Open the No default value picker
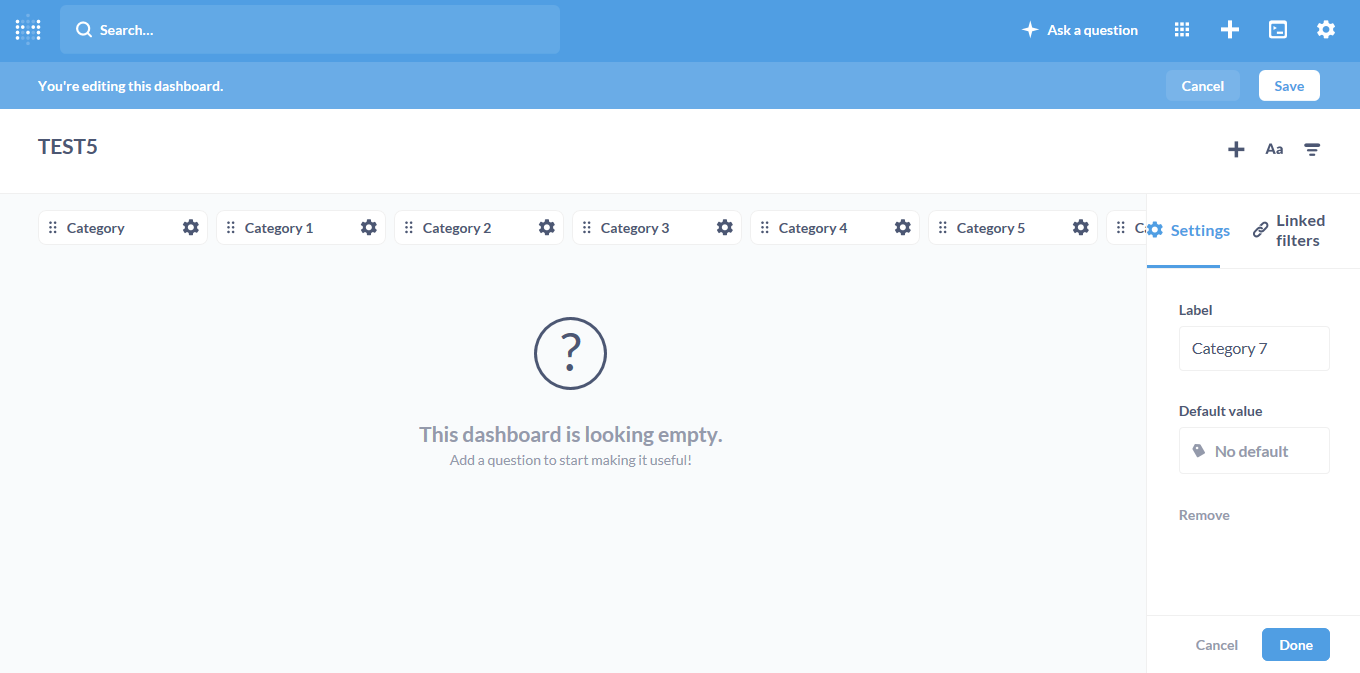Image resolution: width=1360 pixels, height=673 pixels. (1254, 451)
